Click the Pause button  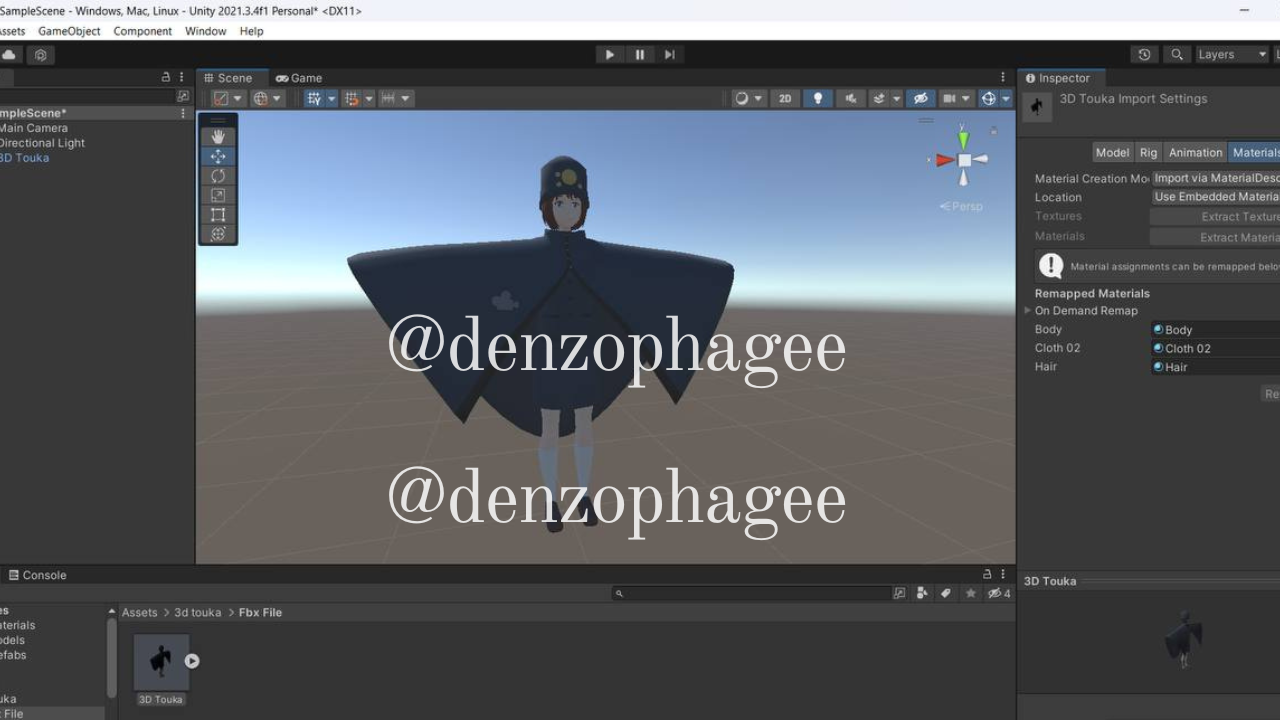pos(640,54)
